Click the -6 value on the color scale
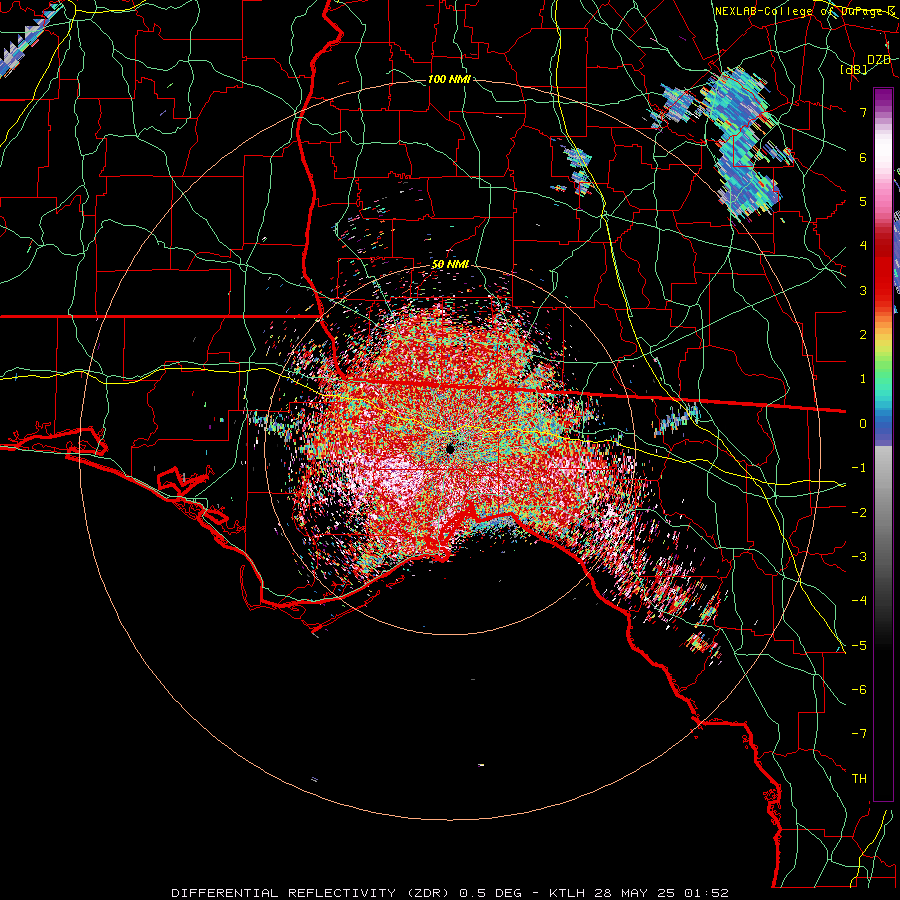Viewport: 900px width, 900px height. [859, 690]
